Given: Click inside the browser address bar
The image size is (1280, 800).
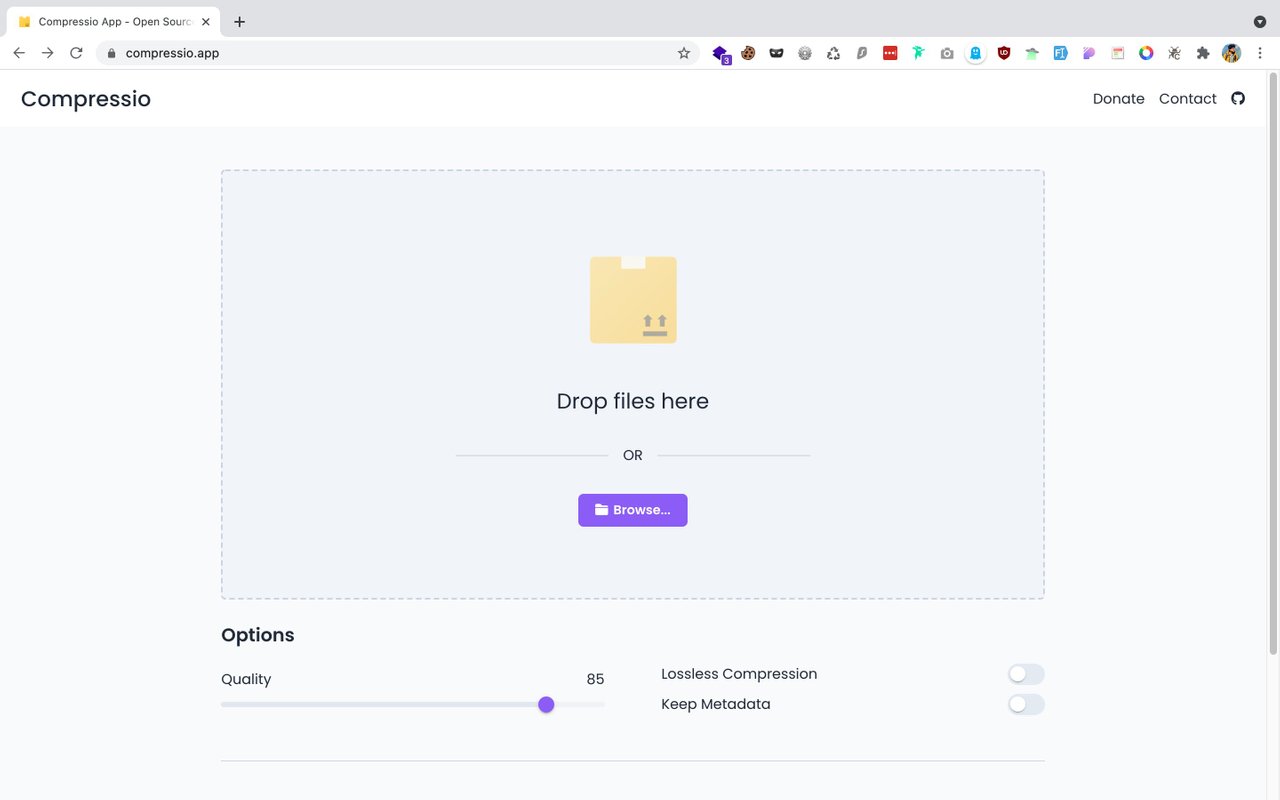Looking at the screenshot, I should coord(300,53).
